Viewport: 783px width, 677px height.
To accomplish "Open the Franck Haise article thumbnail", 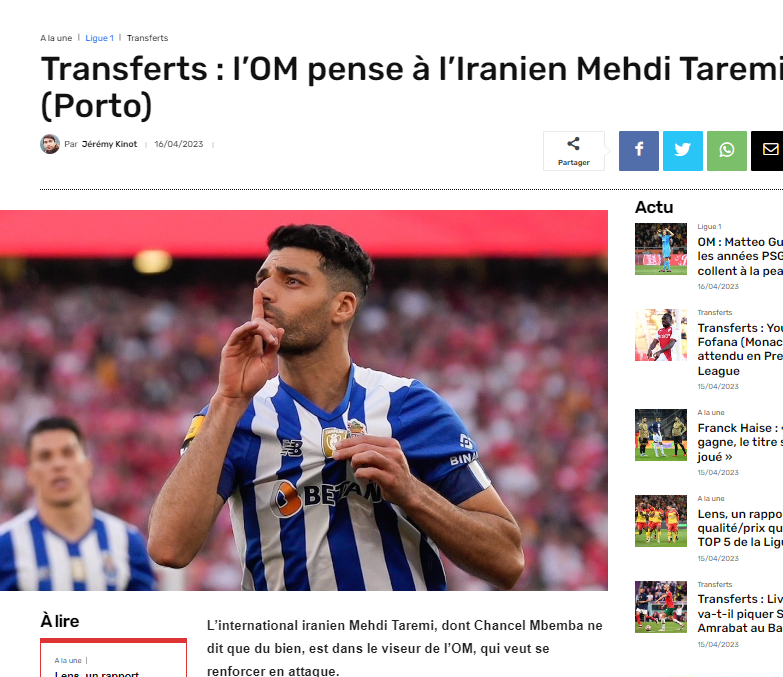I will (x=661, y=435).
